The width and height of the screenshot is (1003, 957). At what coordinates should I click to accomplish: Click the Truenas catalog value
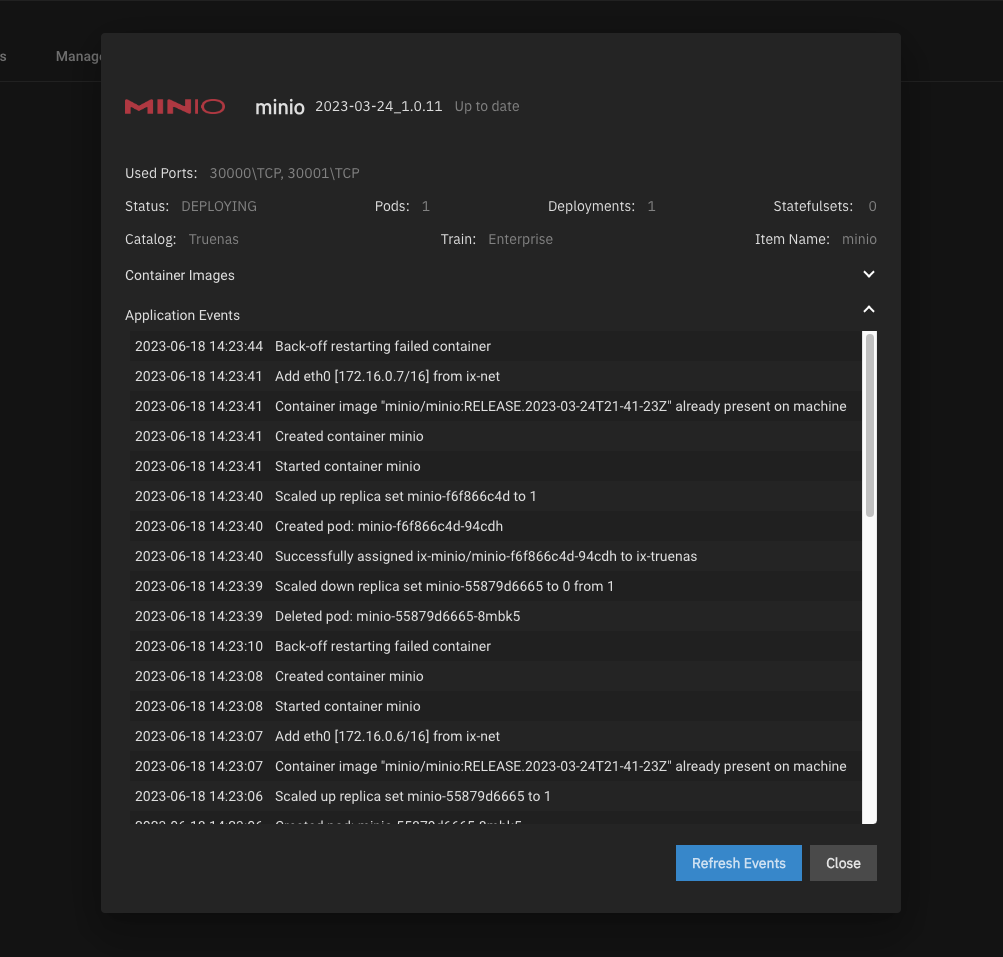[x=214, y=239]
